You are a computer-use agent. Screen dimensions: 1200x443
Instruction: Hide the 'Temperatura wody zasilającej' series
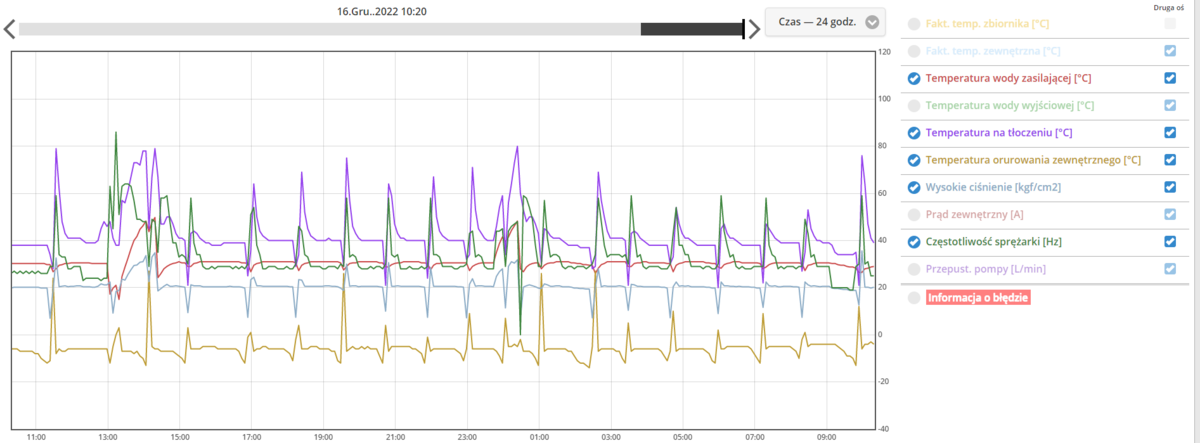[x=914, y=78]
